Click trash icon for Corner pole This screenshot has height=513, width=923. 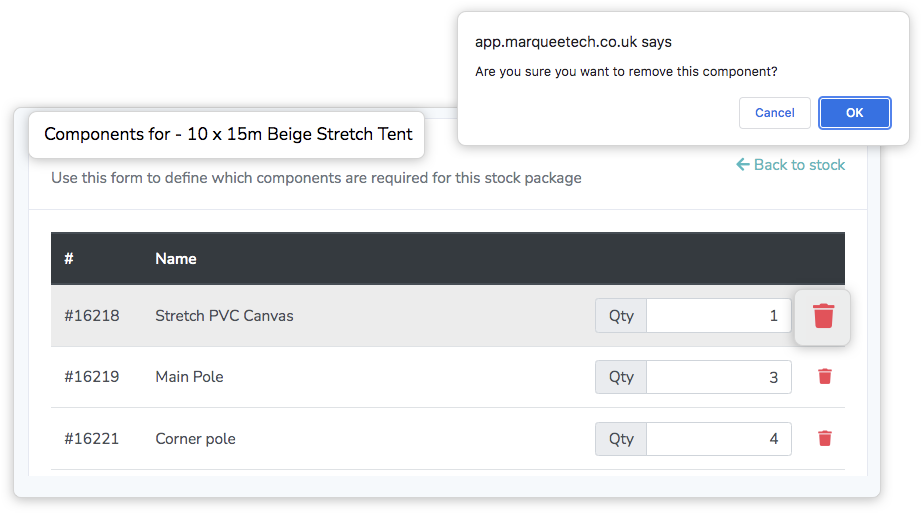(825, 438)
